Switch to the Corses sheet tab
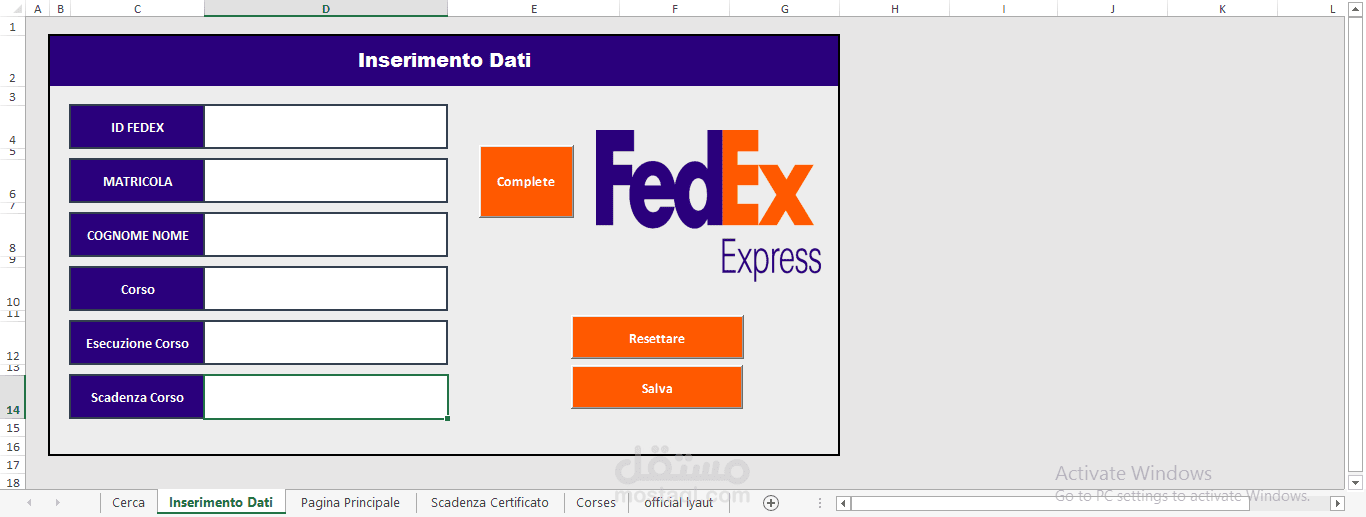1366x517 pixels. [x=596, y=502]
